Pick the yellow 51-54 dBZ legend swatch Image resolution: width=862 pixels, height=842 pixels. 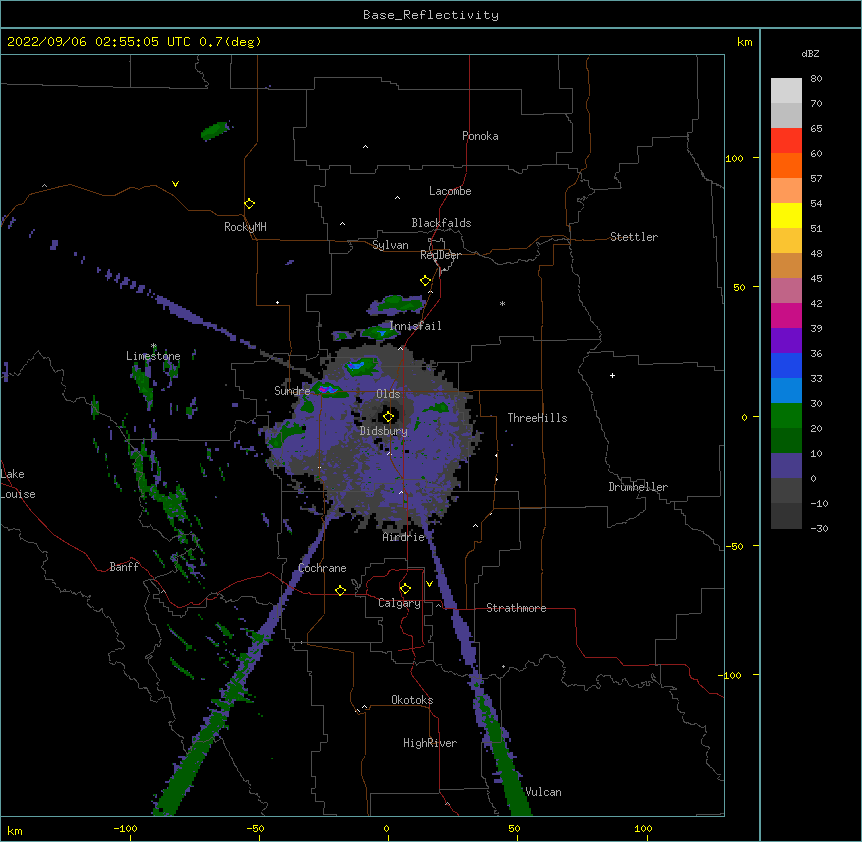coord(786,215)
